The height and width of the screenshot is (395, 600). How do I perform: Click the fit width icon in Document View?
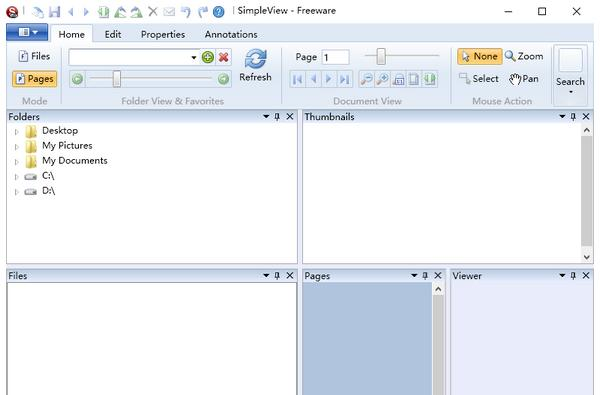pos(429,79)
